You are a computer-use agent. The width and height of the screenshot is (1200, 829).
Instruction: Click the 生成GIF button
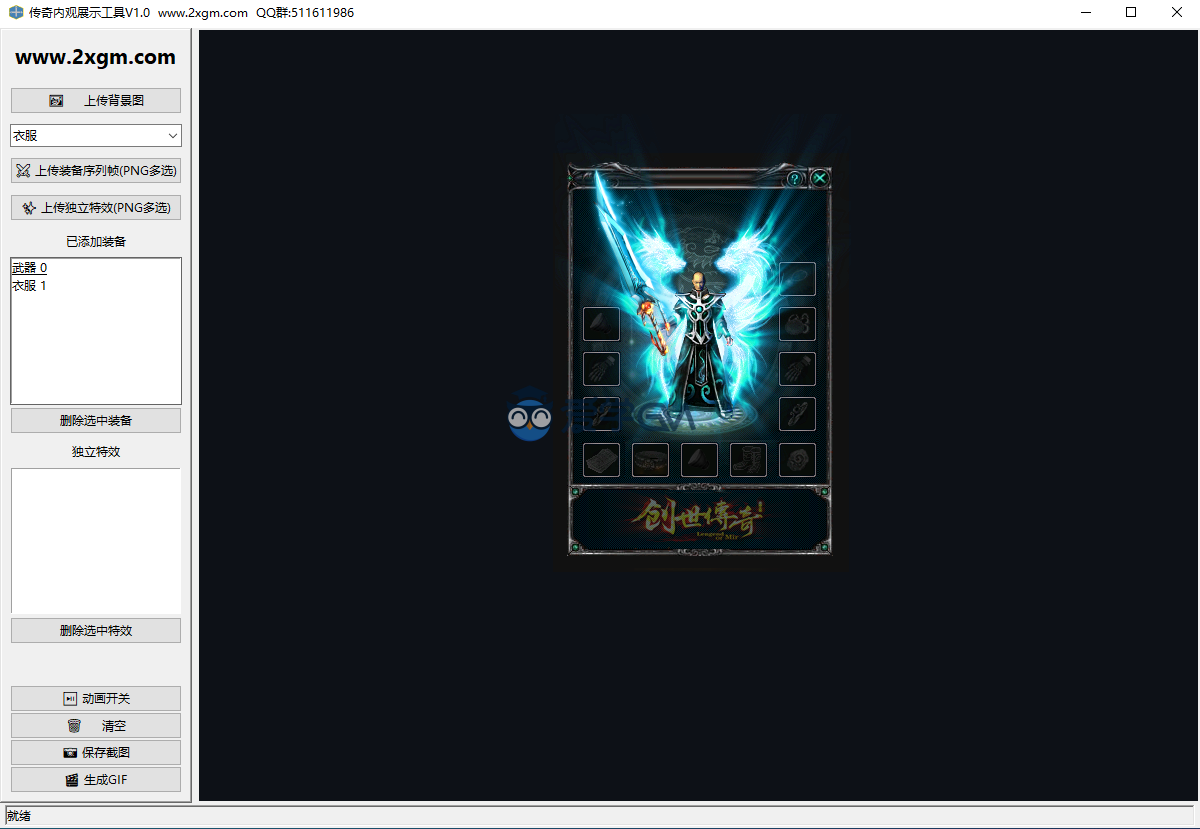pos(96,780)
